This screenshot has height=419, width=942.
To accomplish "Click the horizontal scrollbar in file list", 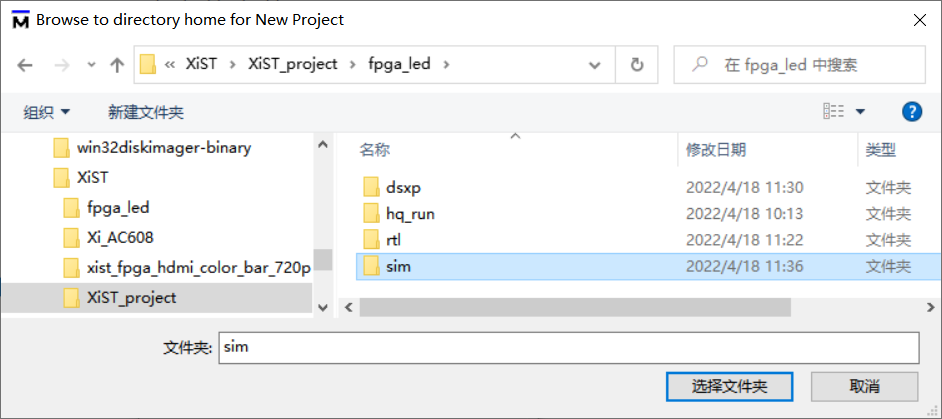I will click(575, 307).
